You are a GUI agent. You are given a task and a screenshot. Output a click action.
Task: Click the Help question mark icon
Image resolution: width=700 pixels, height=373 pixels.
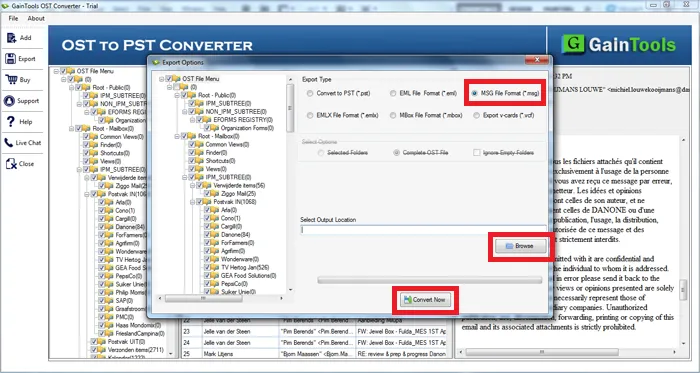click(x=11, y=121)
